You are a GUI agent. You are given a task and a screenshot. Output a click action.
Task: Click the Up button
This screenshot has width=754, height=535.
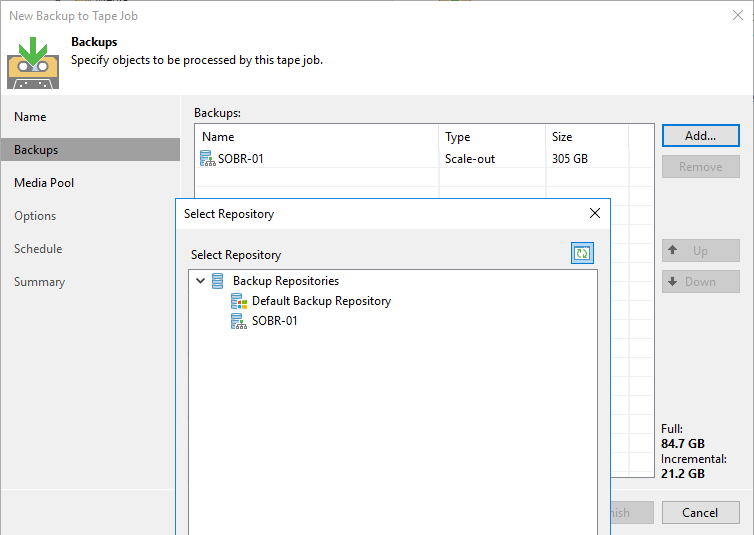coord(700,250)
